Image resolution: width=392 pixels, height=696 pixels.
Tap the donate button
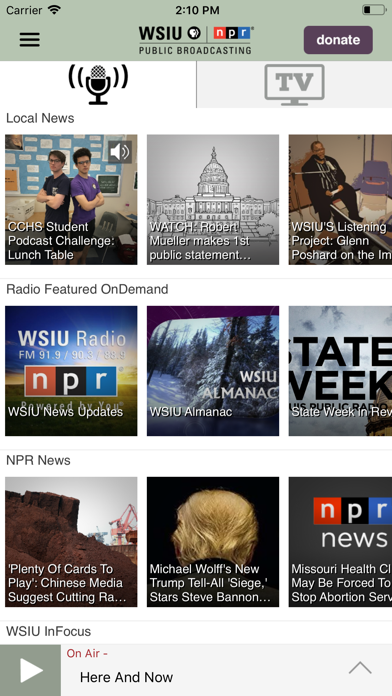pos(338,40)
